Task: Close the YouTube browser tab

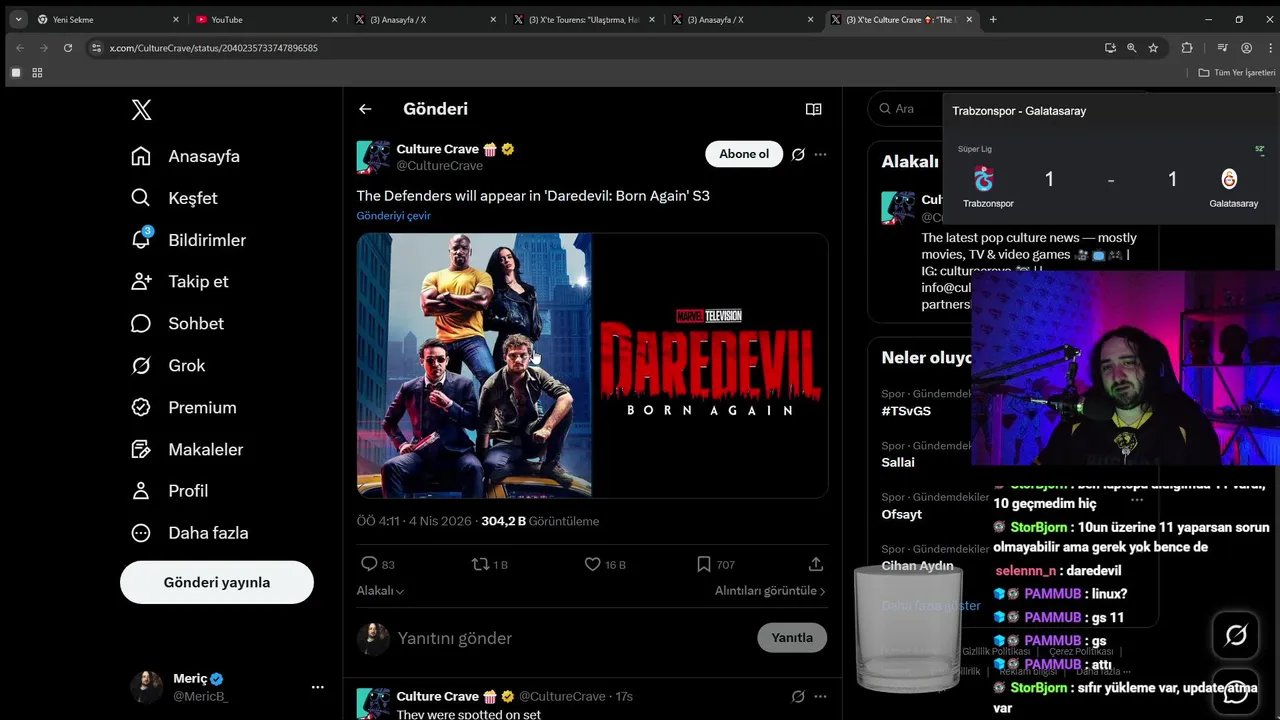Action: [334, 19]
